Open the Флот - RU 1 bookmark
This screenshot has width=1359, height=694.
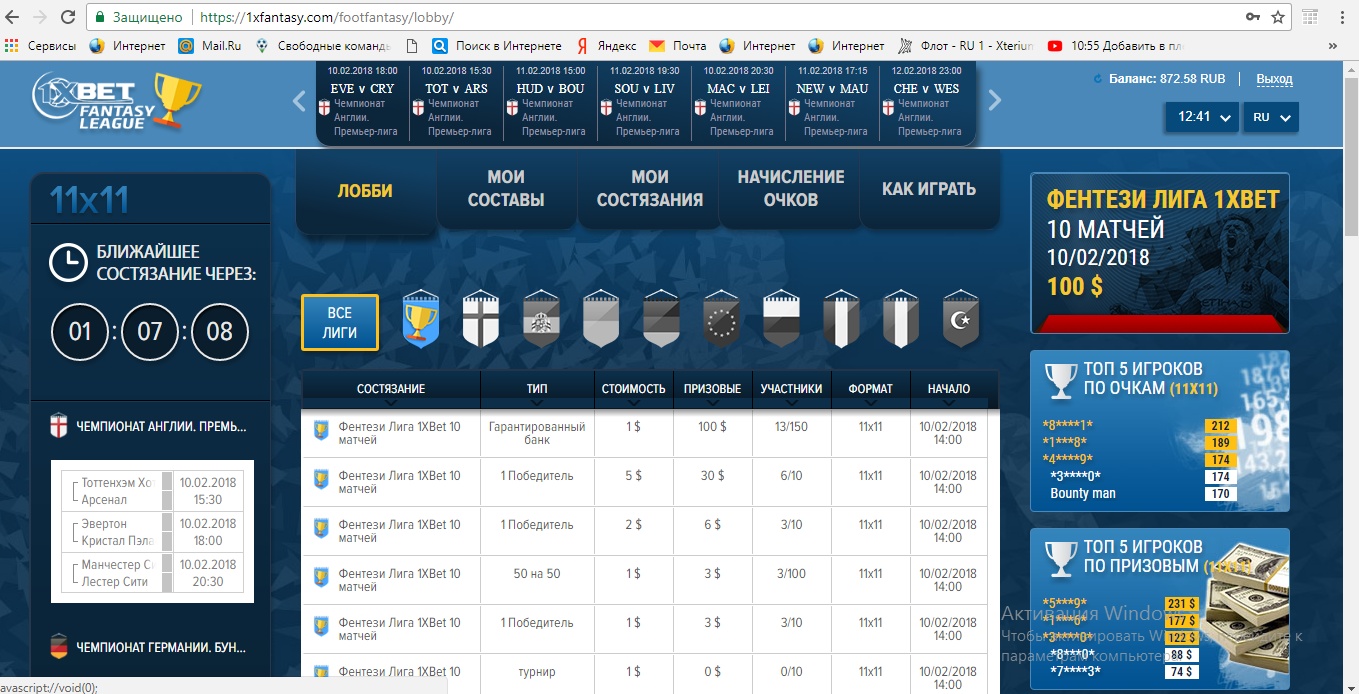click(966, 46)
